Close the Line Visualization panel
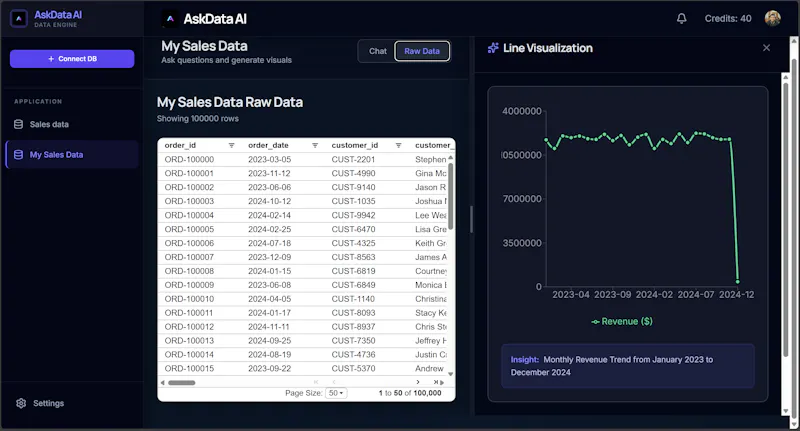Image resolution: width=800 pixels, height=431 pixels. click(766, 47)
